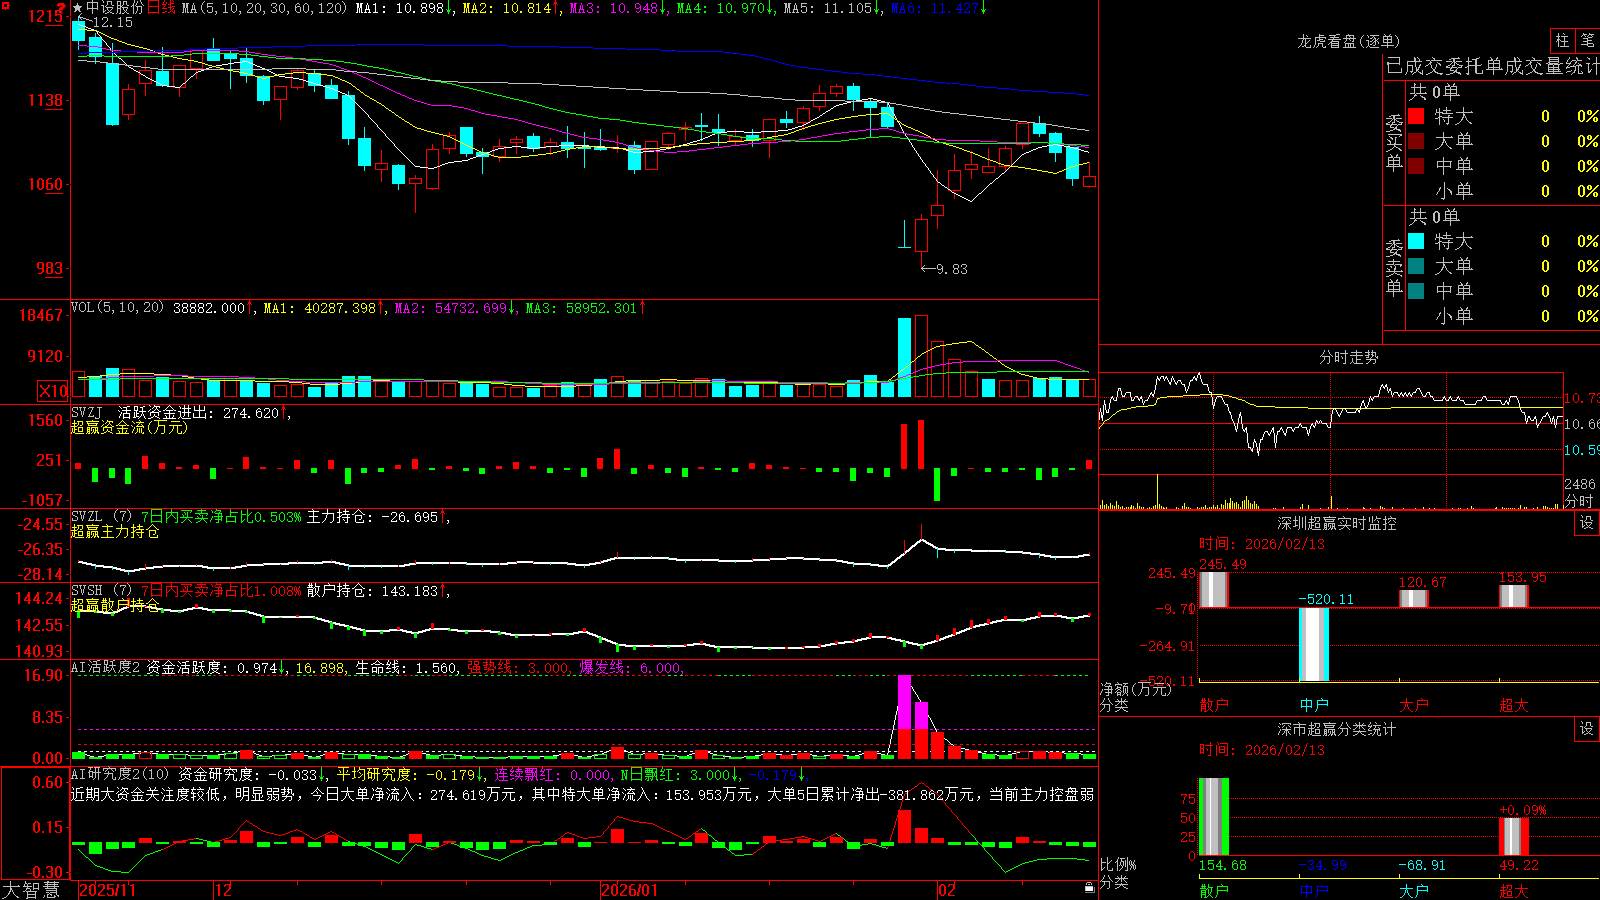Click the 大智慧 logo in bottom corner

coord(31,890)
